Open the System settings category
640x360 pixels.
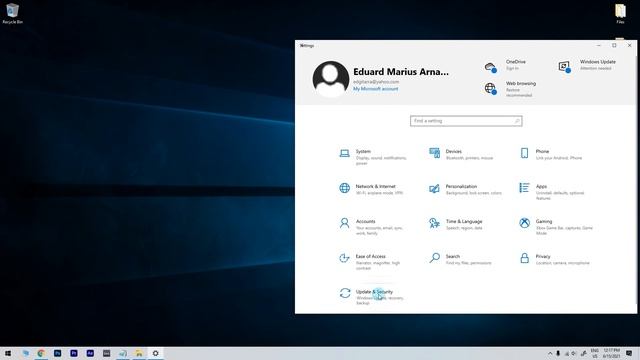click(x=373, y=157)
